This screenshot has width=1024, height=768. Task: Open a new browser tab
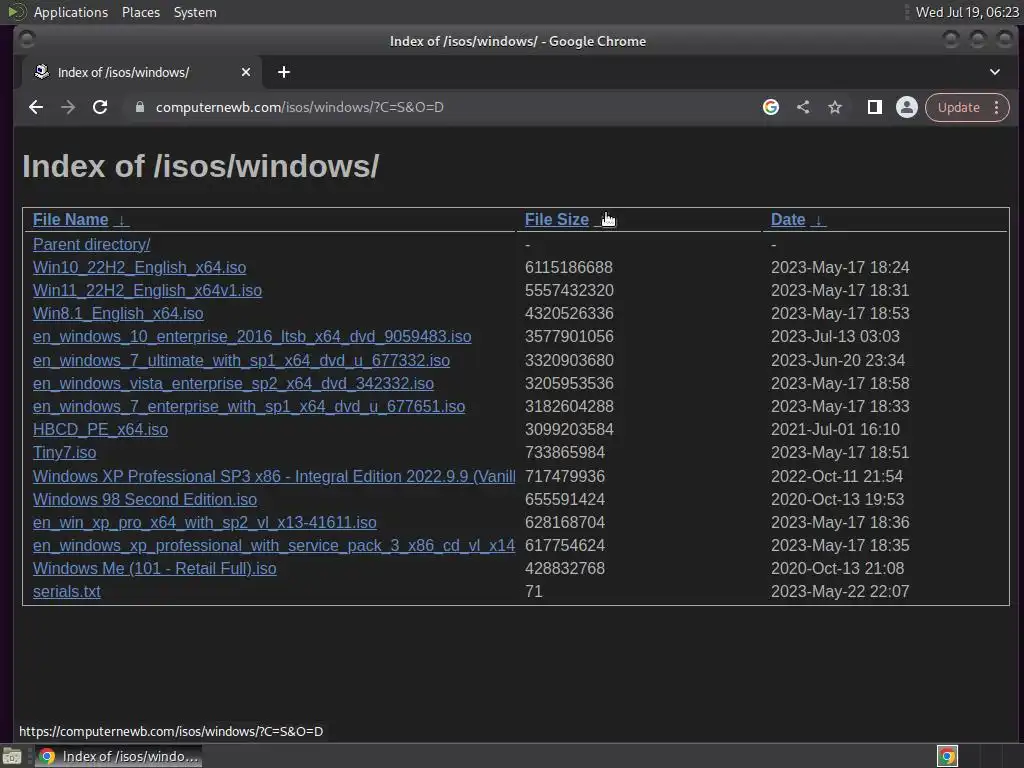(x=283, y=72)
